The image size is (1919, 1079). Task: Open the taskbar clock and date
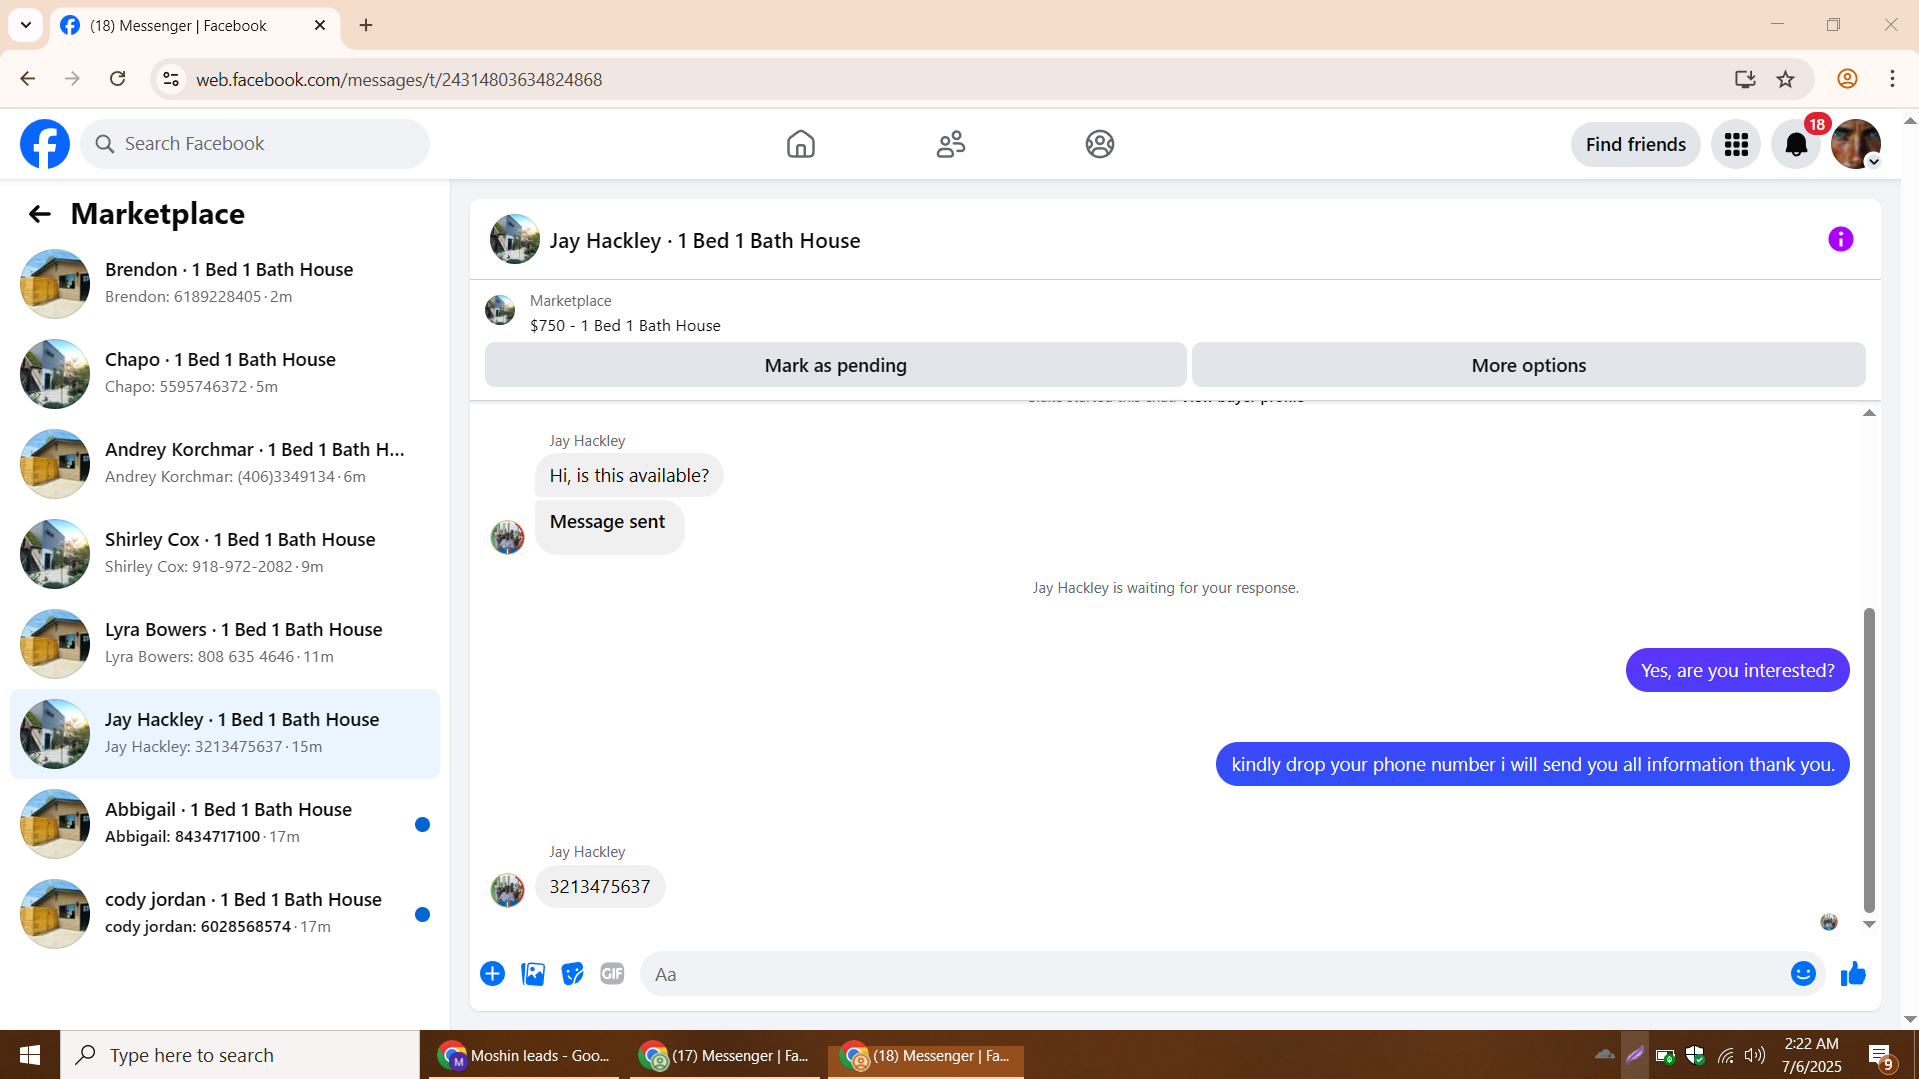1811,1055
